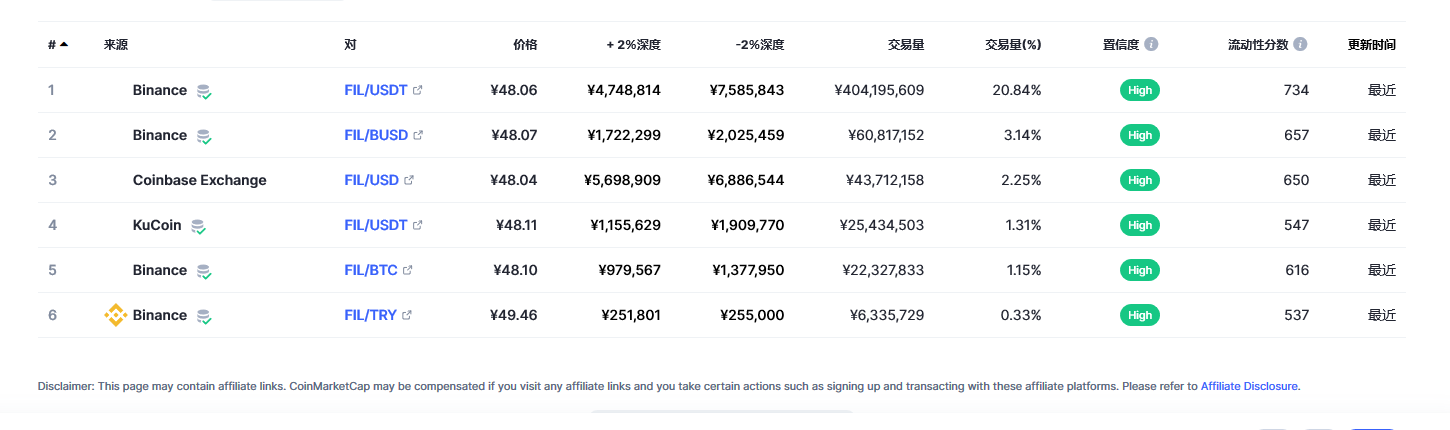
Task: Open the external link icon beside FIL/BUSD
Action: click(418, 135)
